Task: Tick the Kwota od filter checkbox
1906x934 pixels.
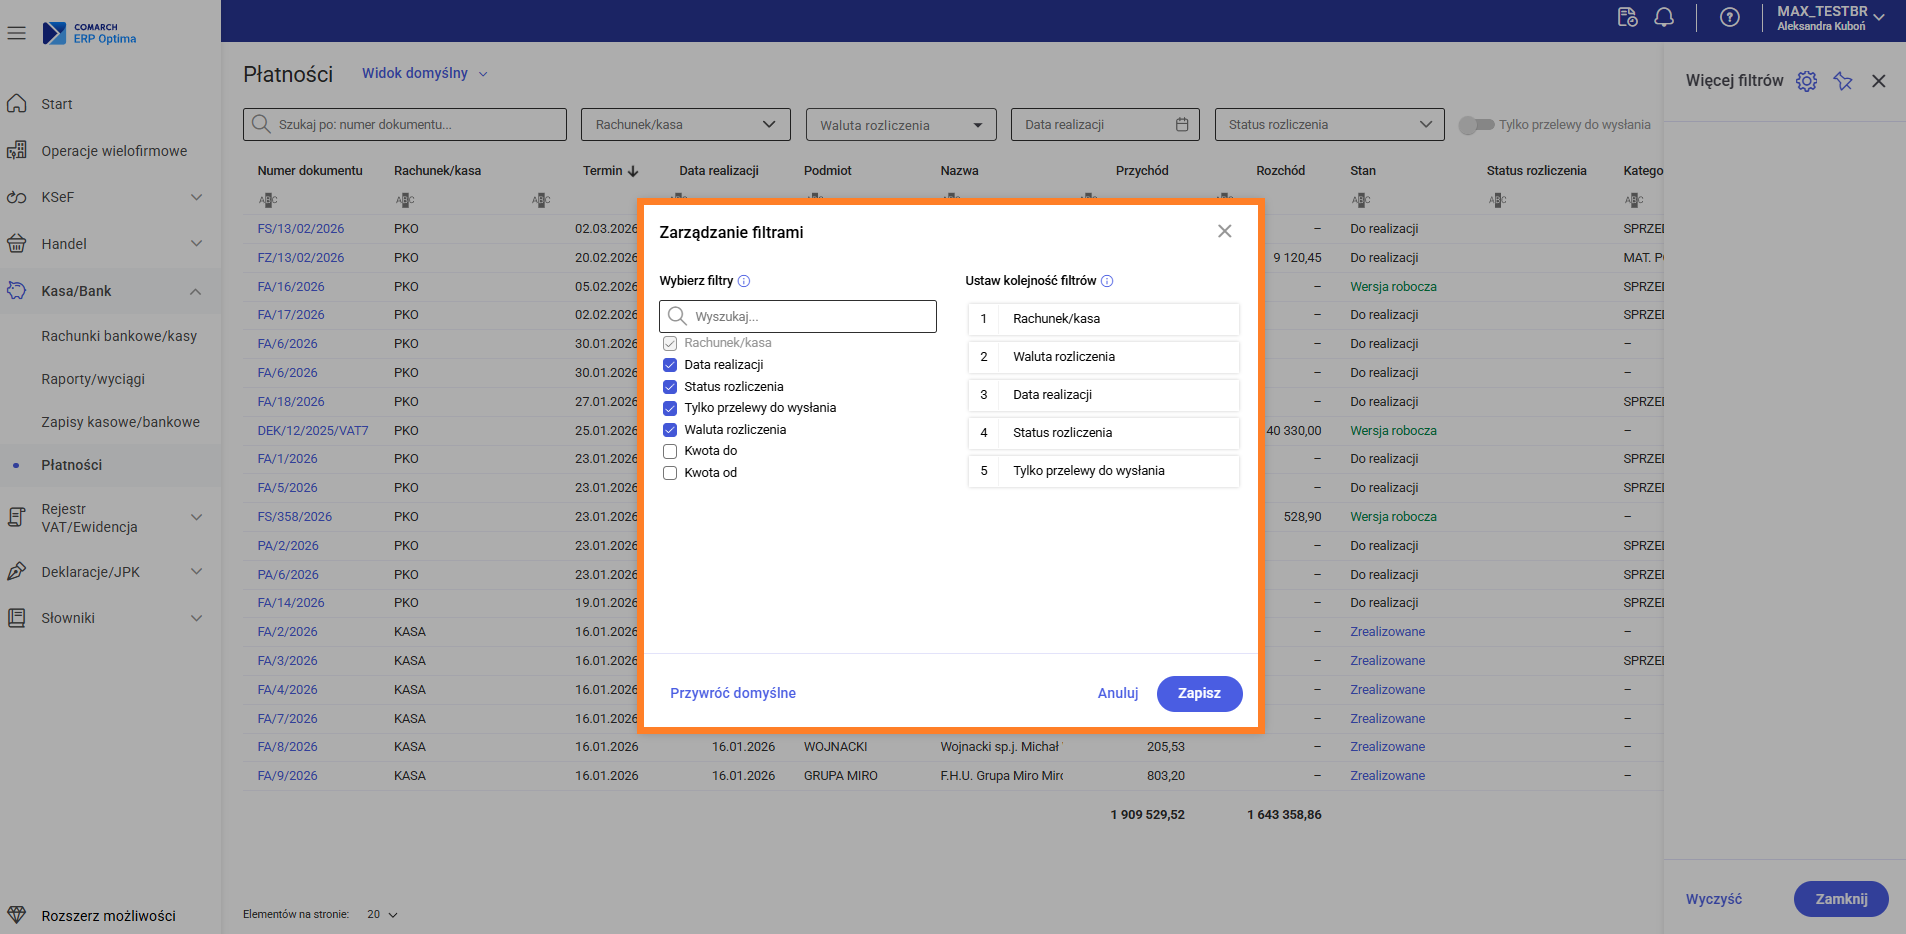Action: [x=670, y=473]
